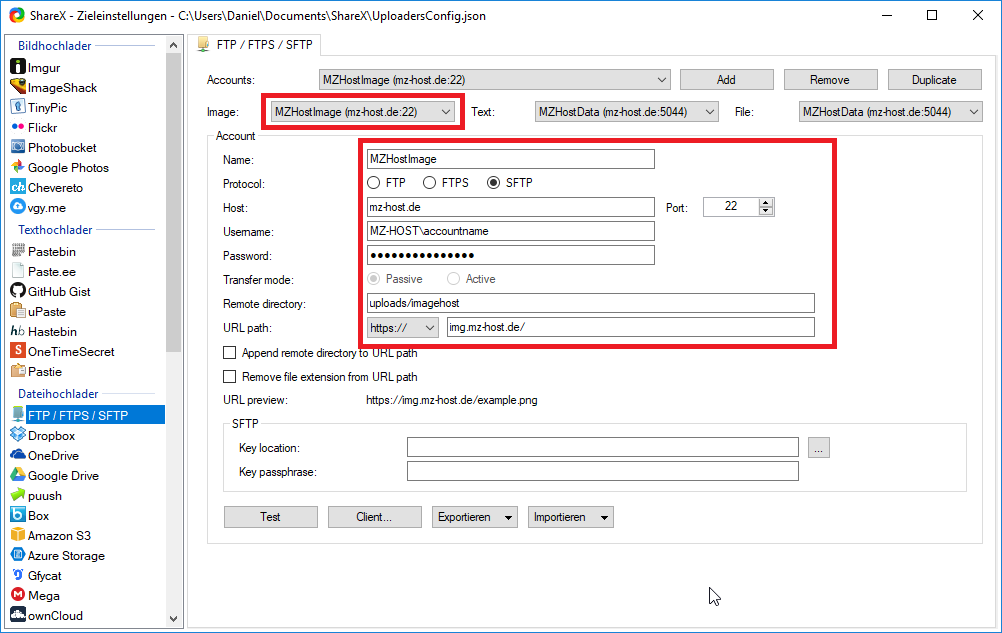Image resolution: width=1002 pixels, height=633 pixels.
Task: Choose the Pastie icon
Action: coord(18,371)
